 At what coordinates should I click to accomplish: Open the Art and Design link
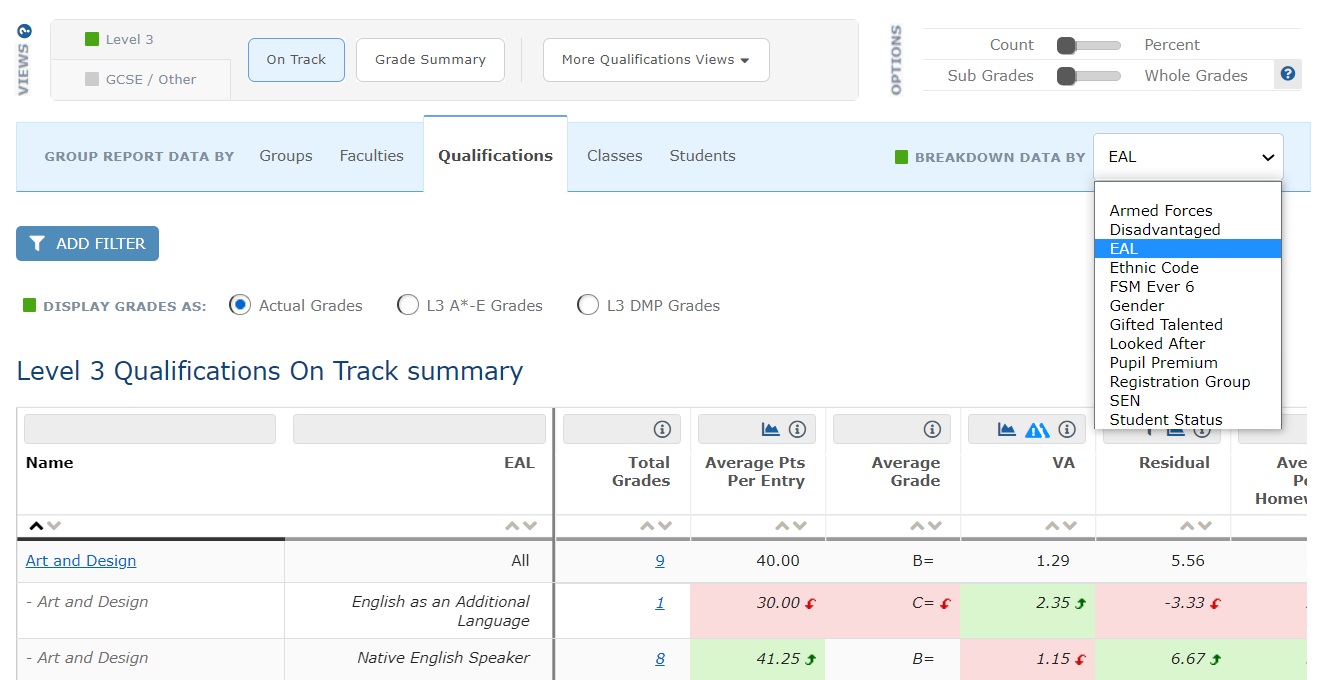[81, 561]
